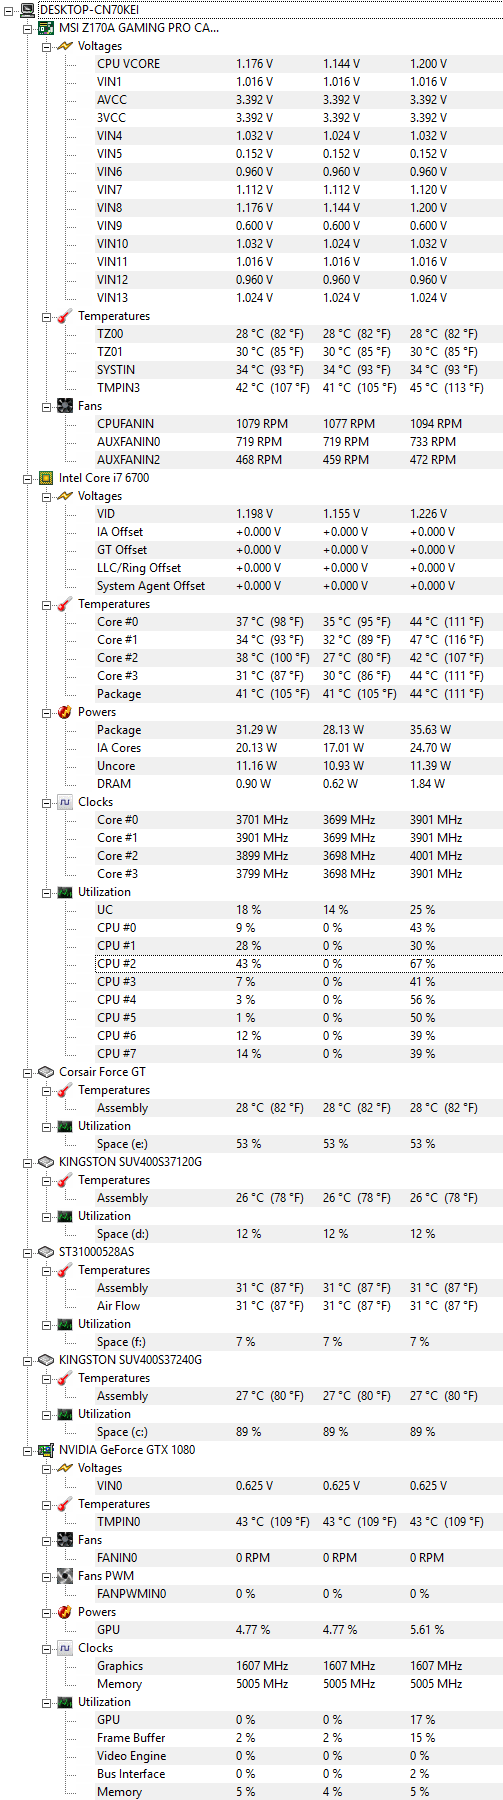Click the MSI Z170A motherboard icon
The height and width of the screenshot is (1800, 503).
46,28
